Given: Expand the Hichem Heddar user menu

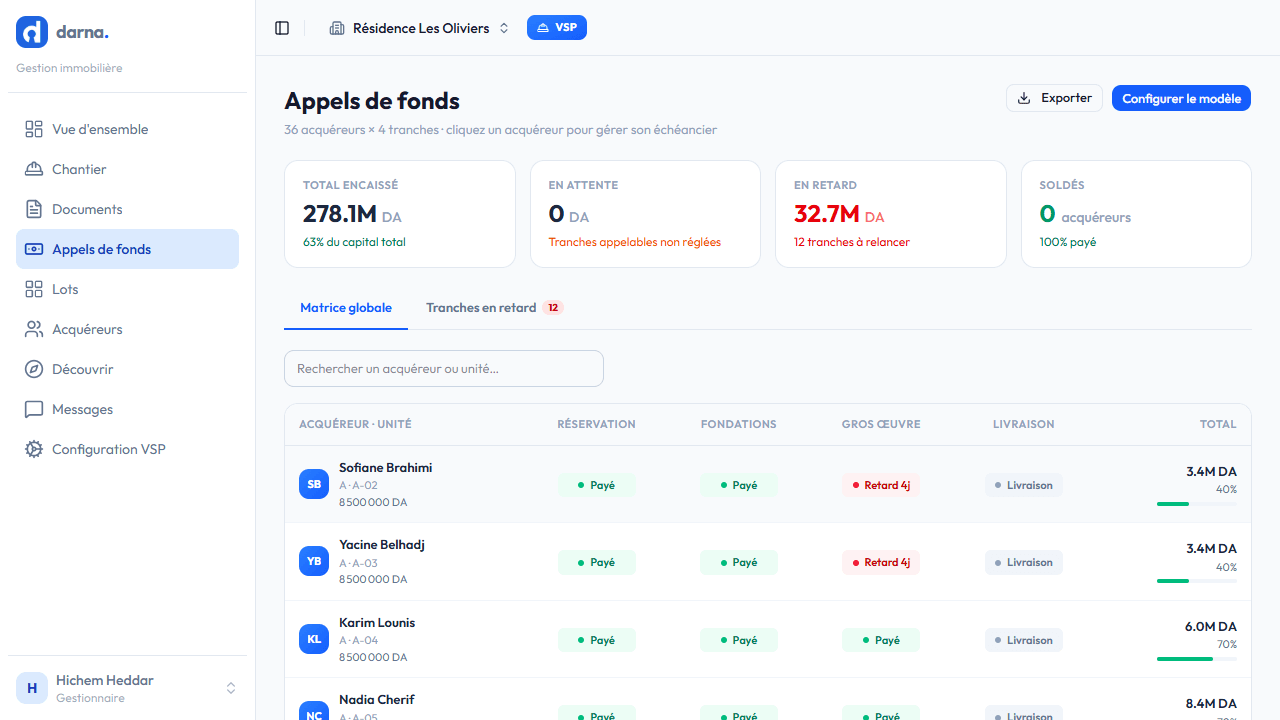Looking at the screenshot, I should (x=127, y=688).
